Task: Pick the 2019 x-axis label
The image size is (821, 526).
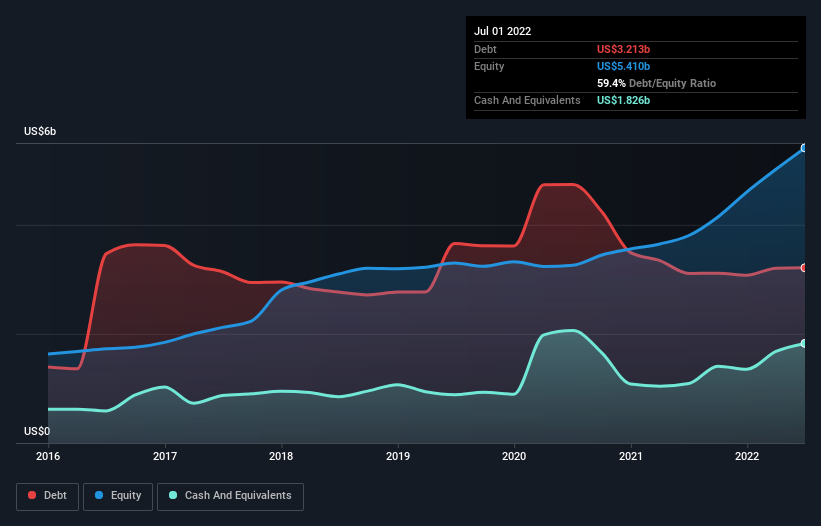Action: (398, 456)
